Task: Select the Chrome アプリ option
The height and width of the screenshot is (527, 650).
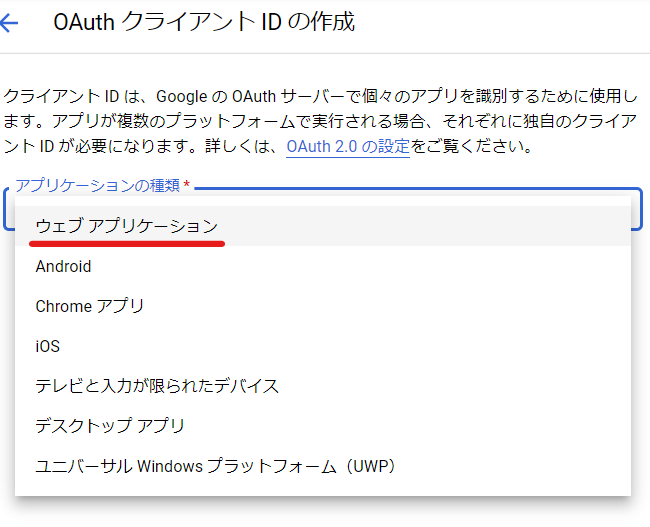Action: pos(323,306)
